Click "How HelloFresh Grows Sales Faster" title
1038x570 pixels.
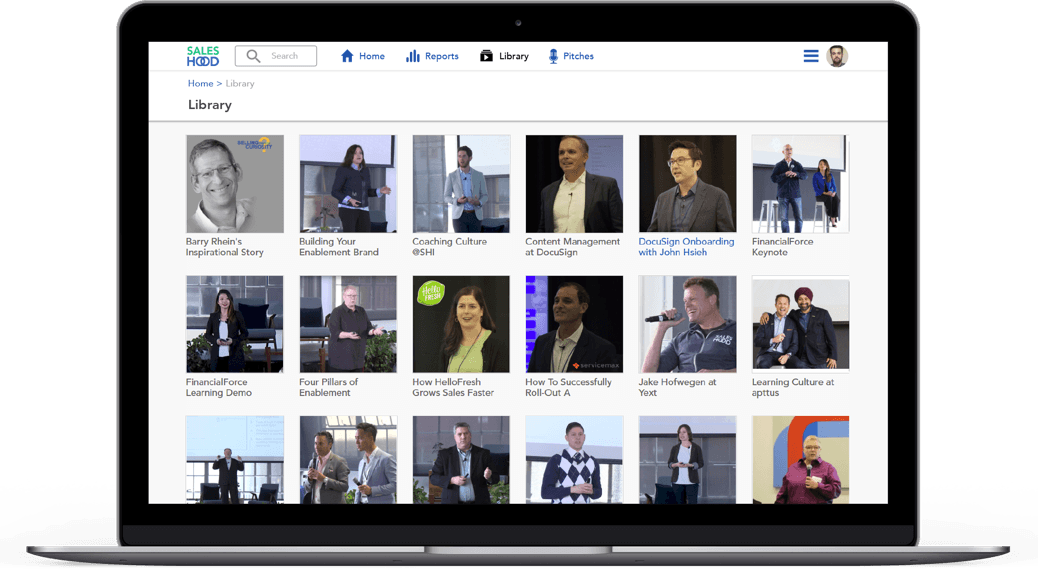[x=453, y=387]
